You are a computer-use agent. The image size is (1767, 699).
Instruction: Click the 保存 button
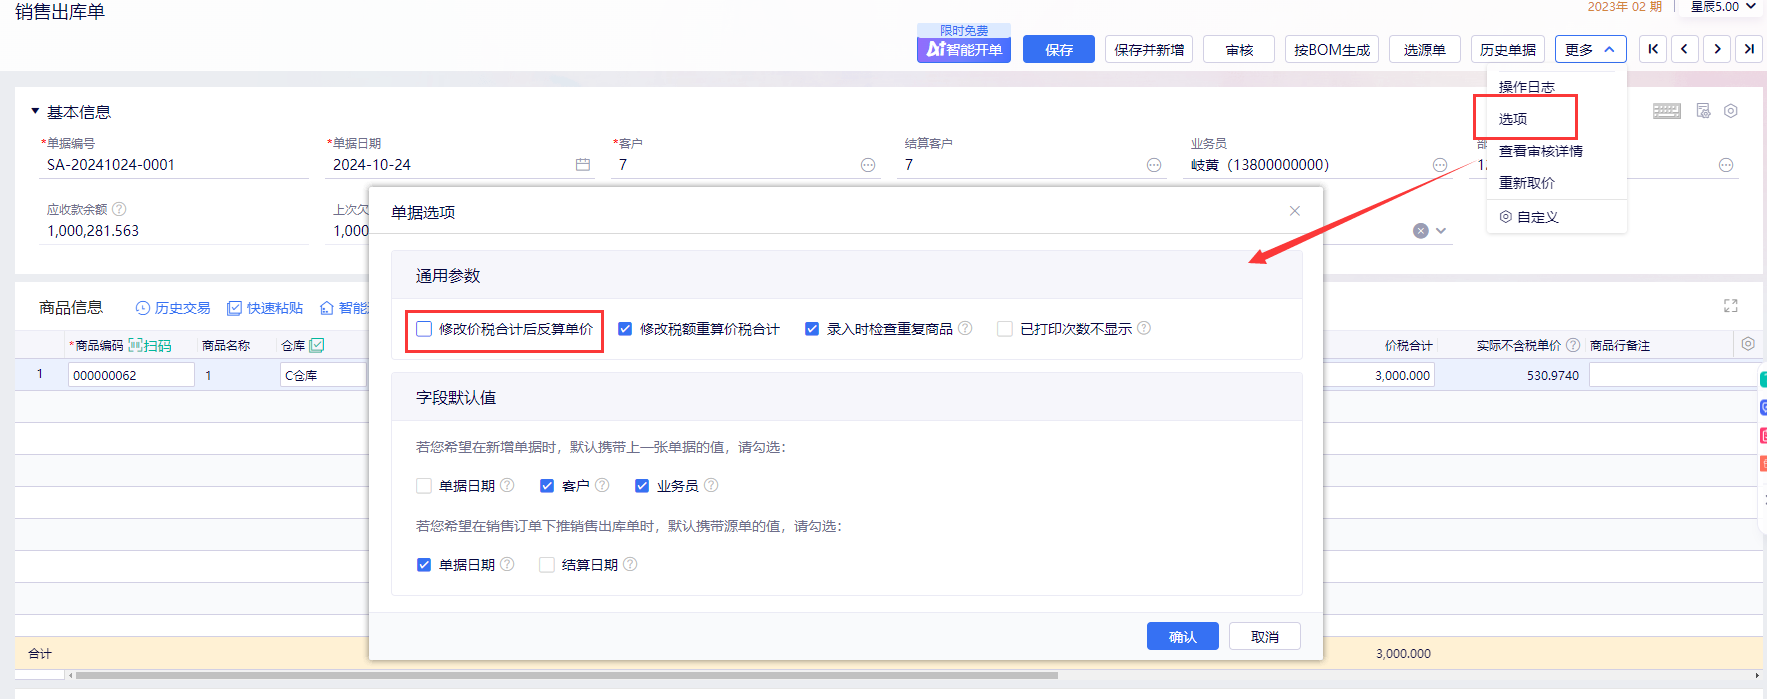(x=1059, y=49)
